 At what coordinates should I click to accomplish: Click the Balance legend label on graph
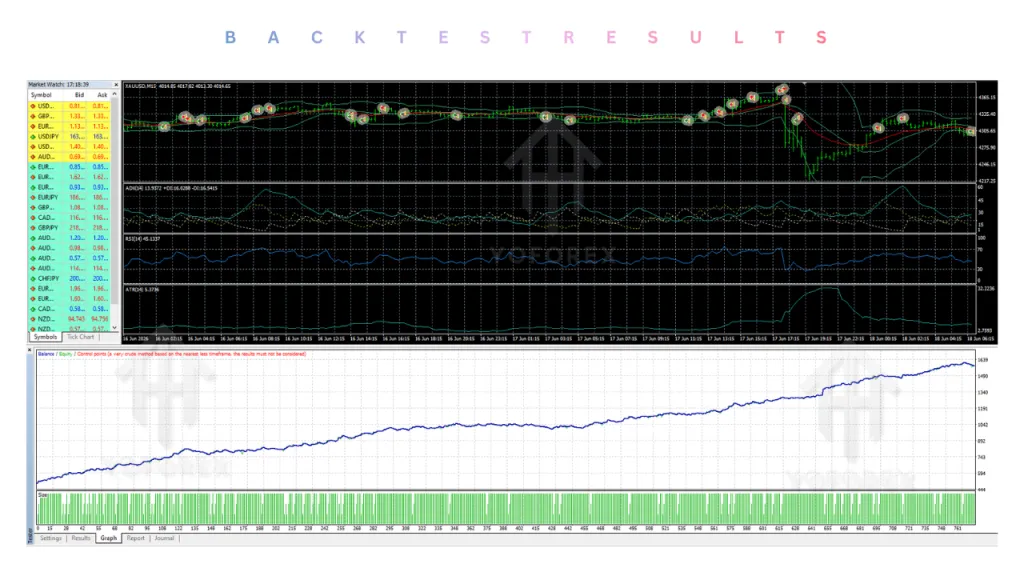[x=46, y=354]
